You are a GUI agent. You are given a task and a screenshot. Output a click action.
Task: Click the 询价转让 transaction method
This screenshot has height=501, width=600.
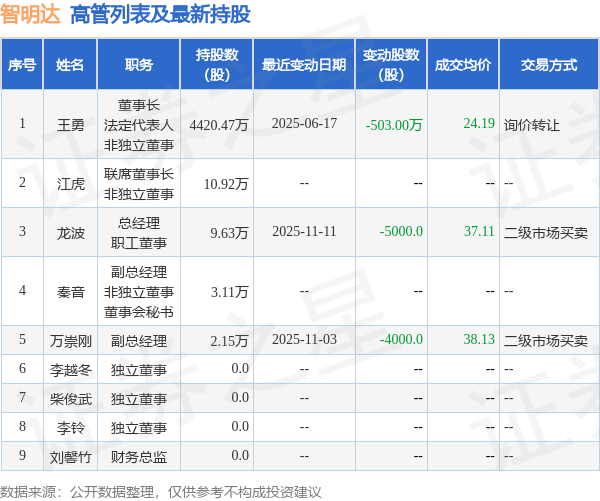pyautogui.click(x=532, y=125)
